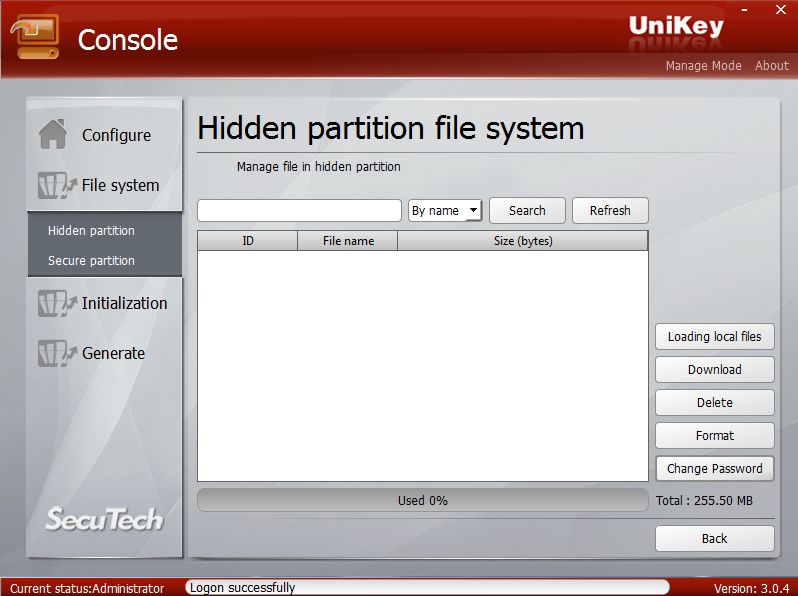Expand the By name search dropdown
The width and height of the screenshot is (798, 596).
[x=445, y=210]
